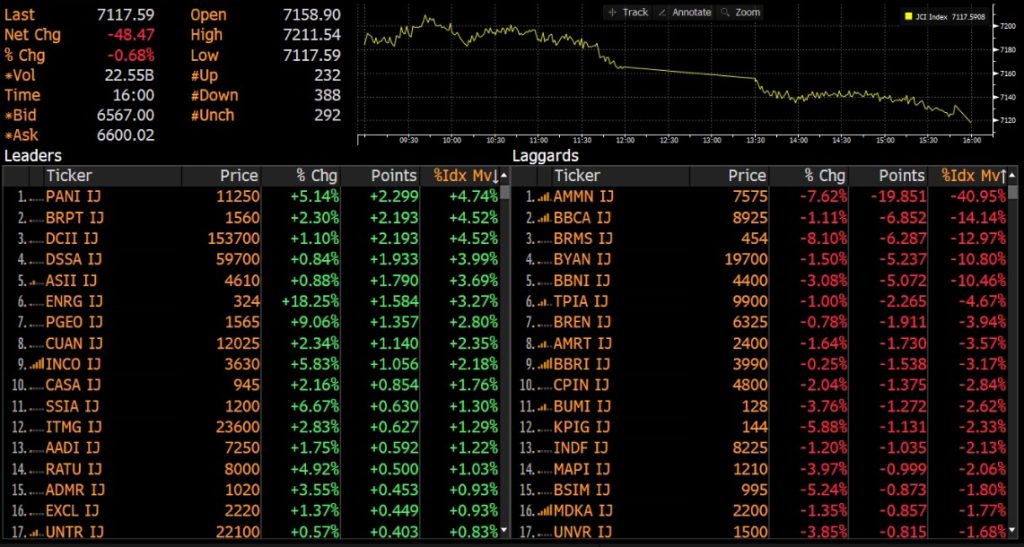The height and width of the screenshot is (547, 1024).
Task: Click the Vol value 22.55B
Action: pyautogui.click(x=129, y=75)
